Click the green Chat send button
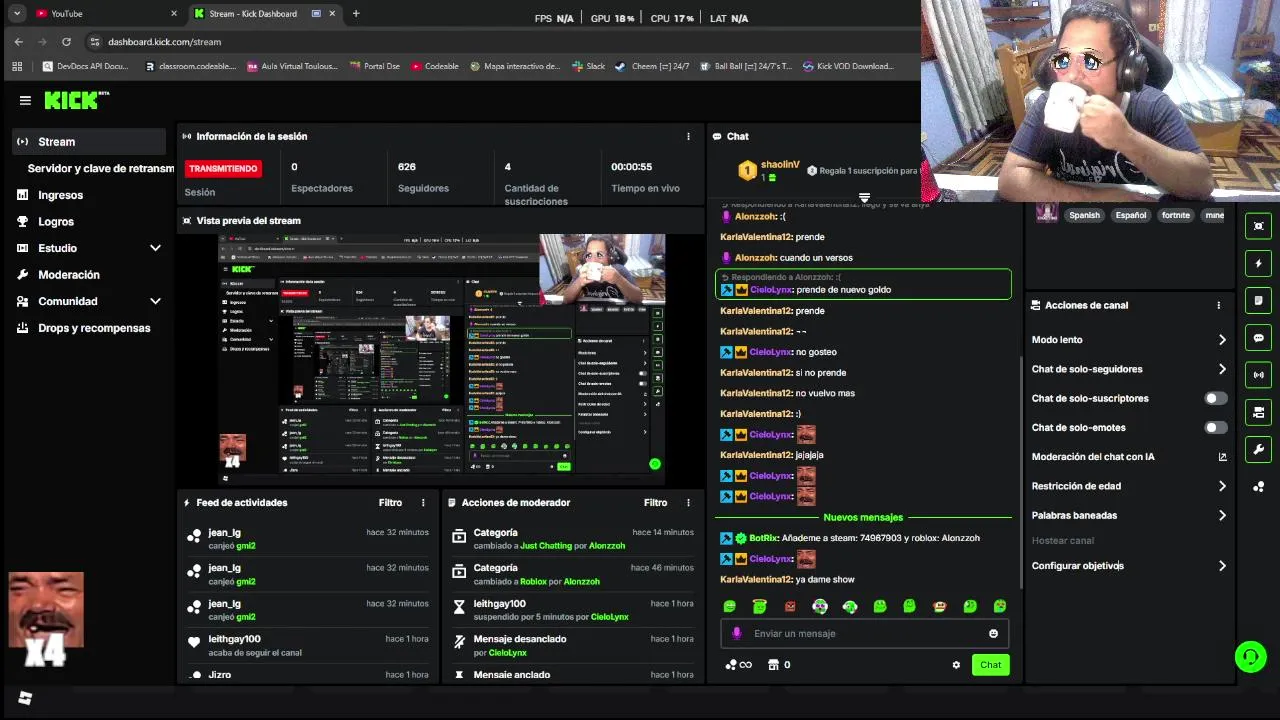This screenshot has height=720, width=1280. [990, 665]
